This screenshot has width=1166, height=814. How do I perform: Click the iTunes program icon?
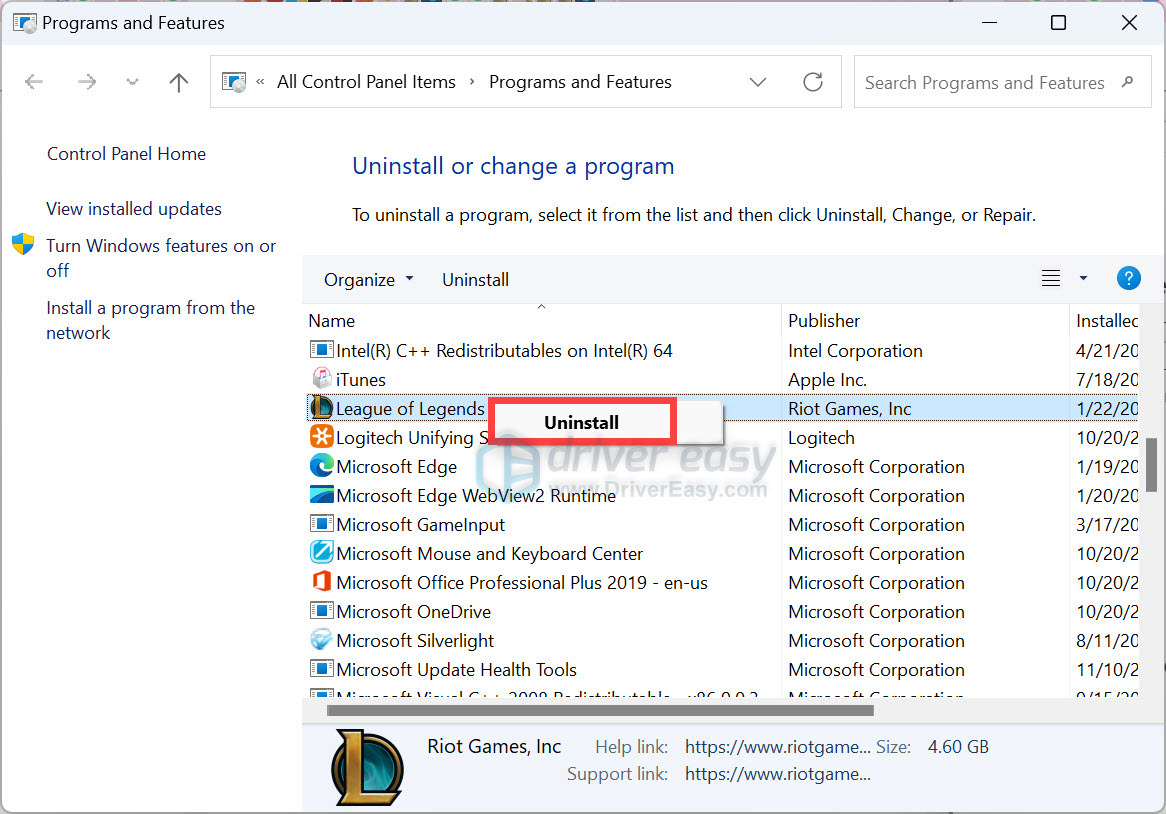321,380
